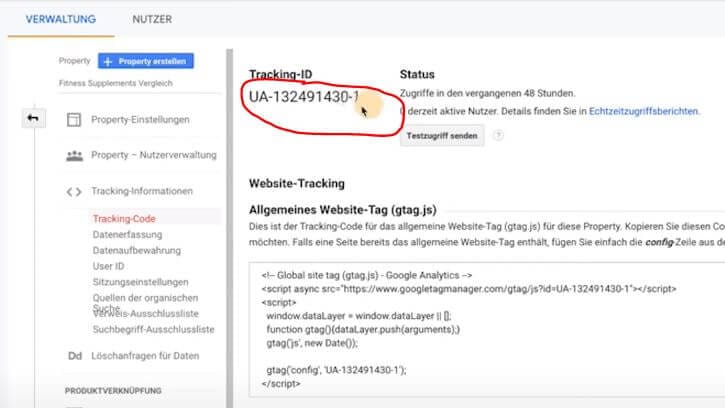This screenshot has height=408, width=725.
Task: Open Datenerfassung under Tracking-Informationen
Action: click(127, 234)
